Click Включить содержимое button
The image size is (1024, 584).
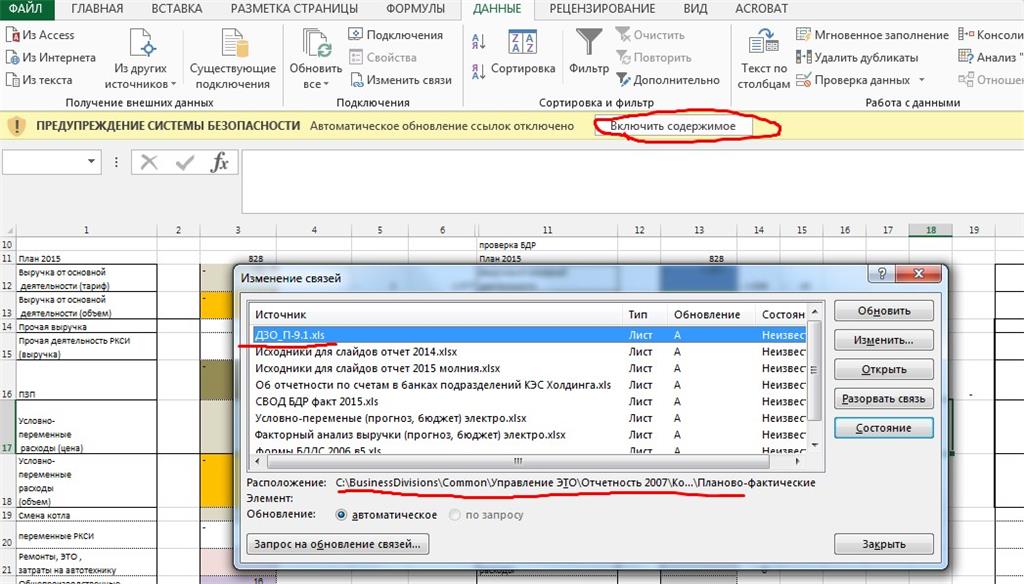[x=673, y=126]
